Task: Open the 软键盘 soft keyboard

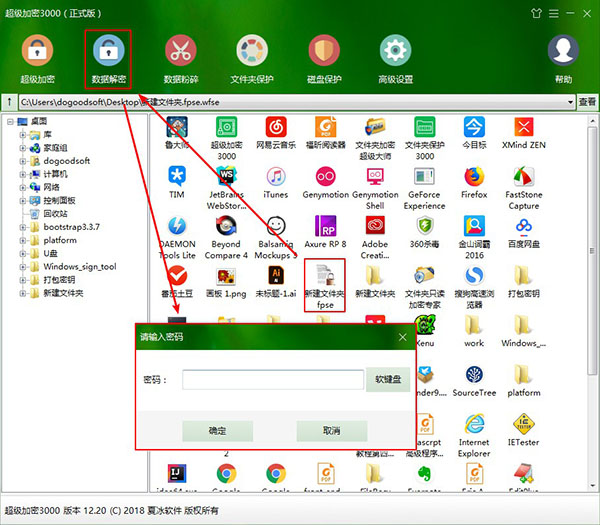Action: [x=388, y=380]
